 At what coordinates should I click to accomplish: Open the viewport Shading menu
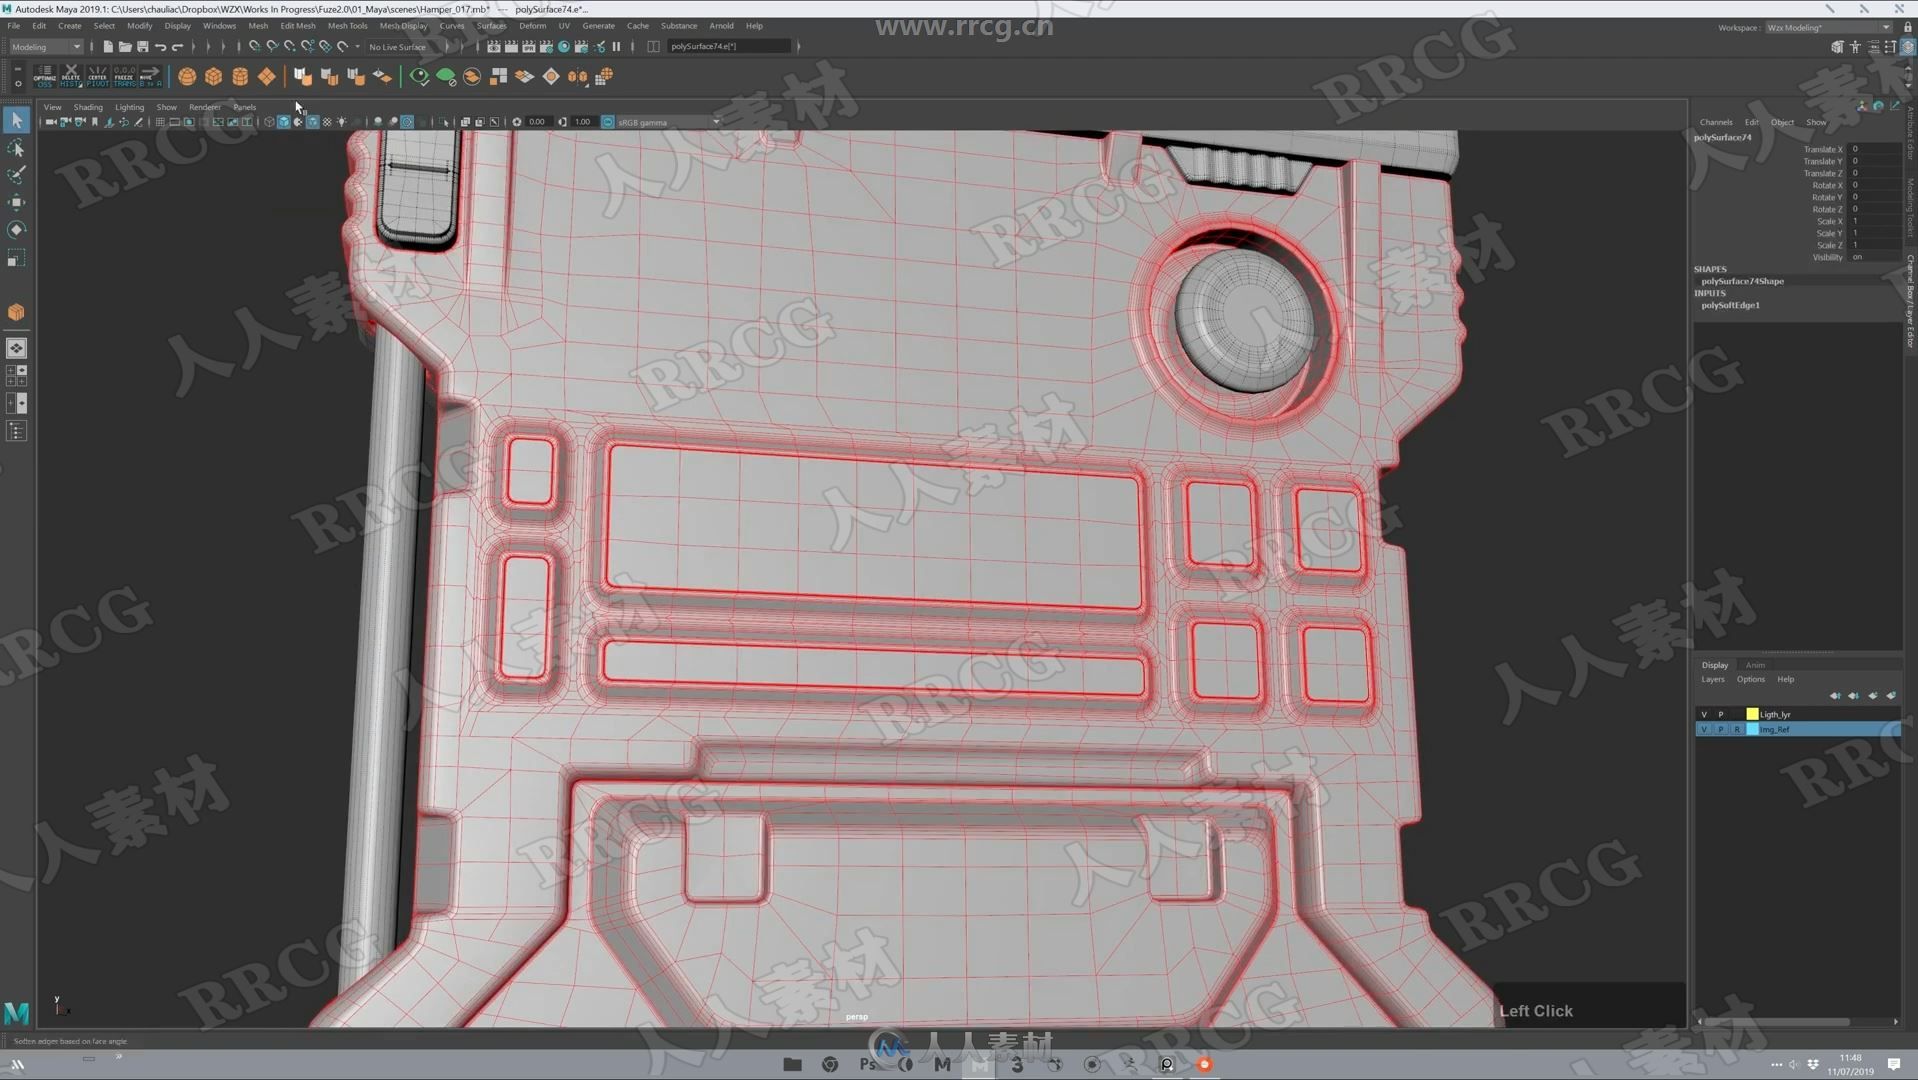[88, 107]
